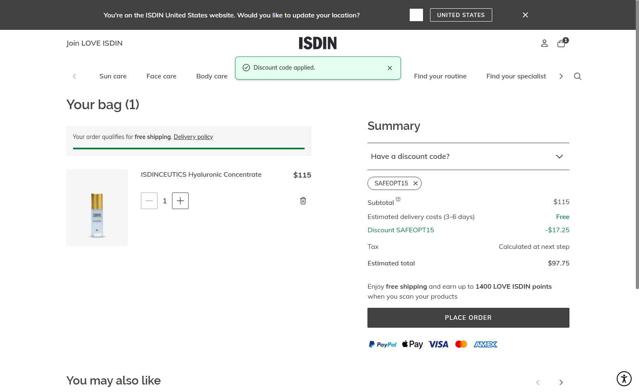
Task: Click the Mastercard payment logo
Action: 461,344
